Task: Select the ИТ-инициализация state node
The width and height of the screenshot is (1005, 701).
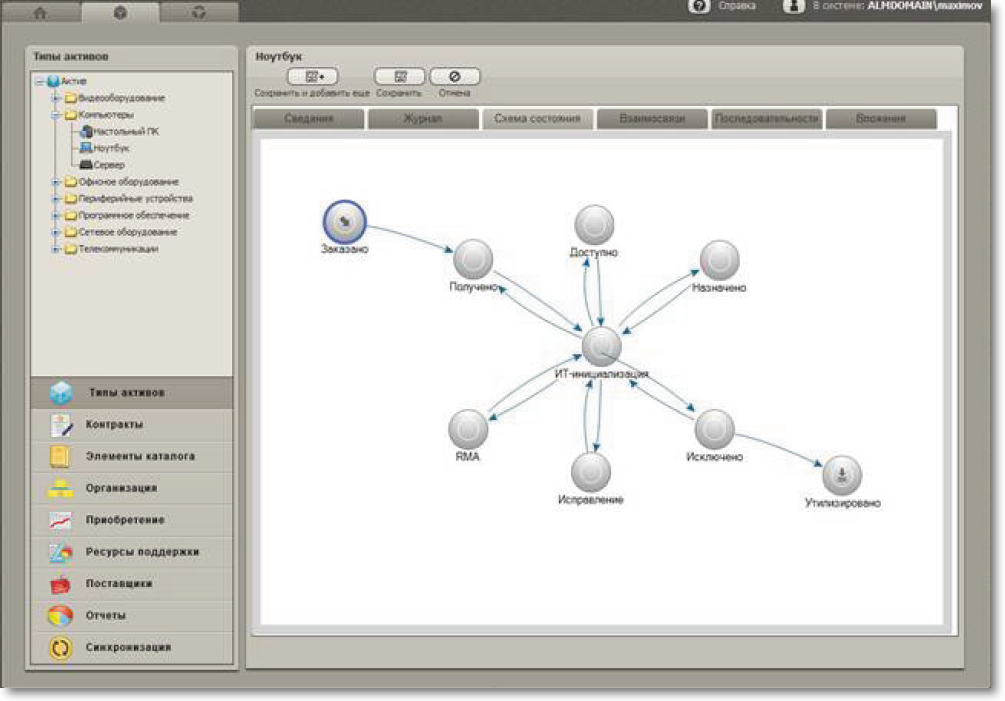Action: point(601,346)
